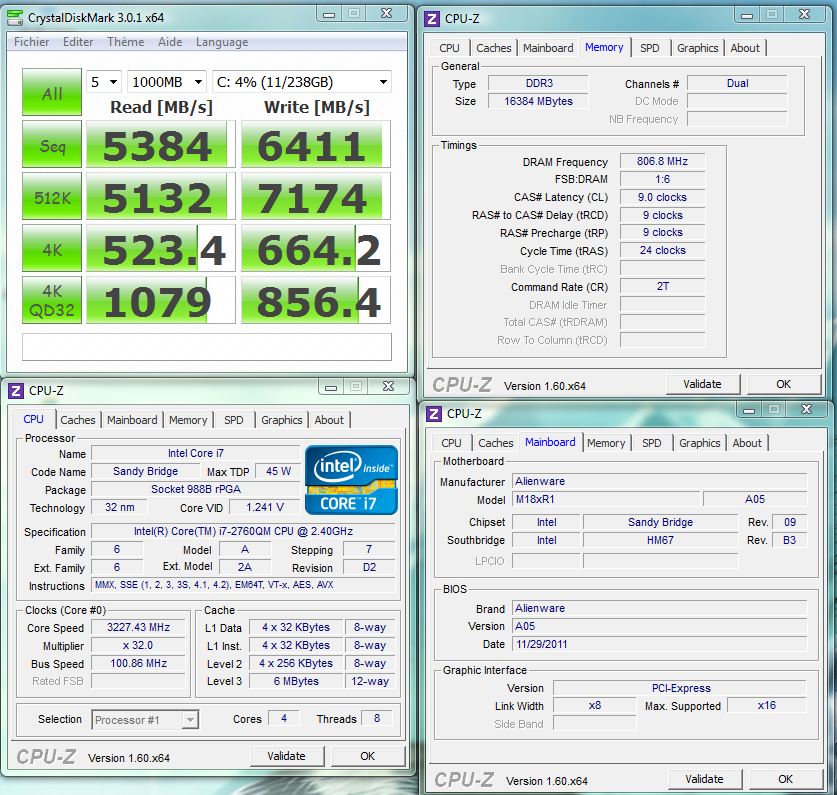The width and height of the screenshot is (837, 795).
Task: Click the Seq write result 6411
Action: click(315, 144)
